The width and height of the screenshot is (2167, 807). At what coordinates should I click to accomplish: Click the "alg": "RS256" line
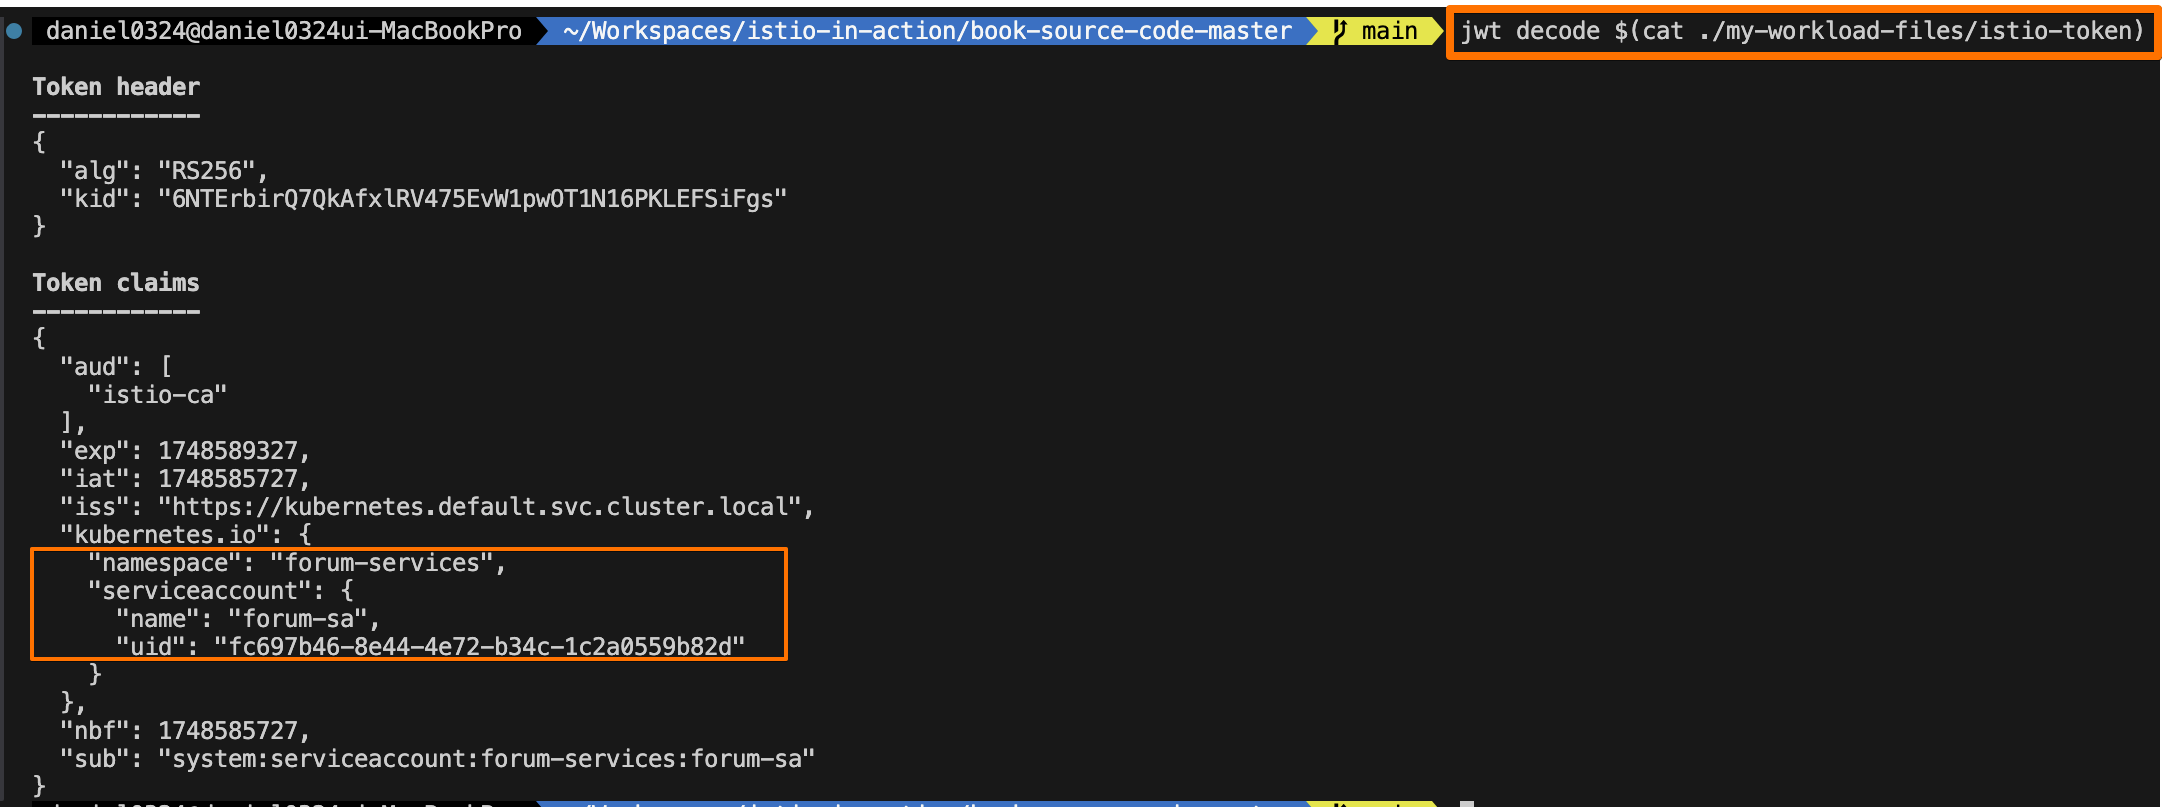pos(164,171)
